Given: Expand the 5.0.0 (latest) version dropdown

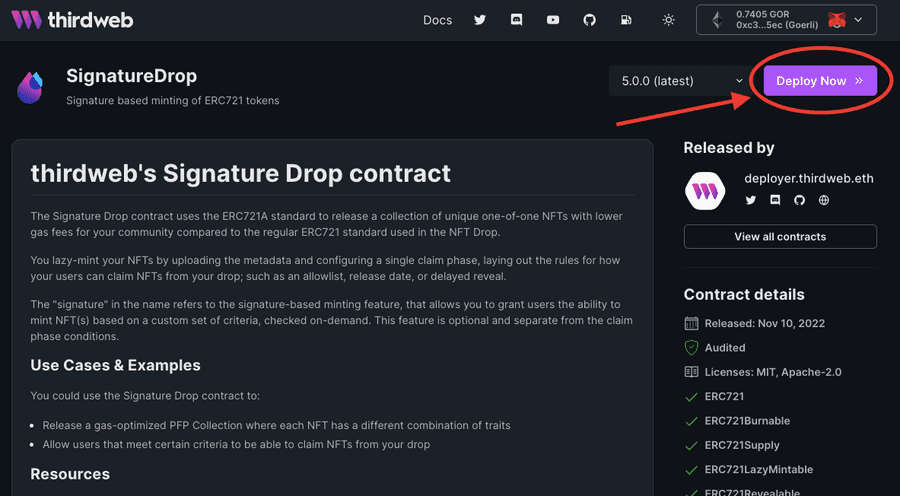Looking at the screenshot, I should click(x=681, y=81).
